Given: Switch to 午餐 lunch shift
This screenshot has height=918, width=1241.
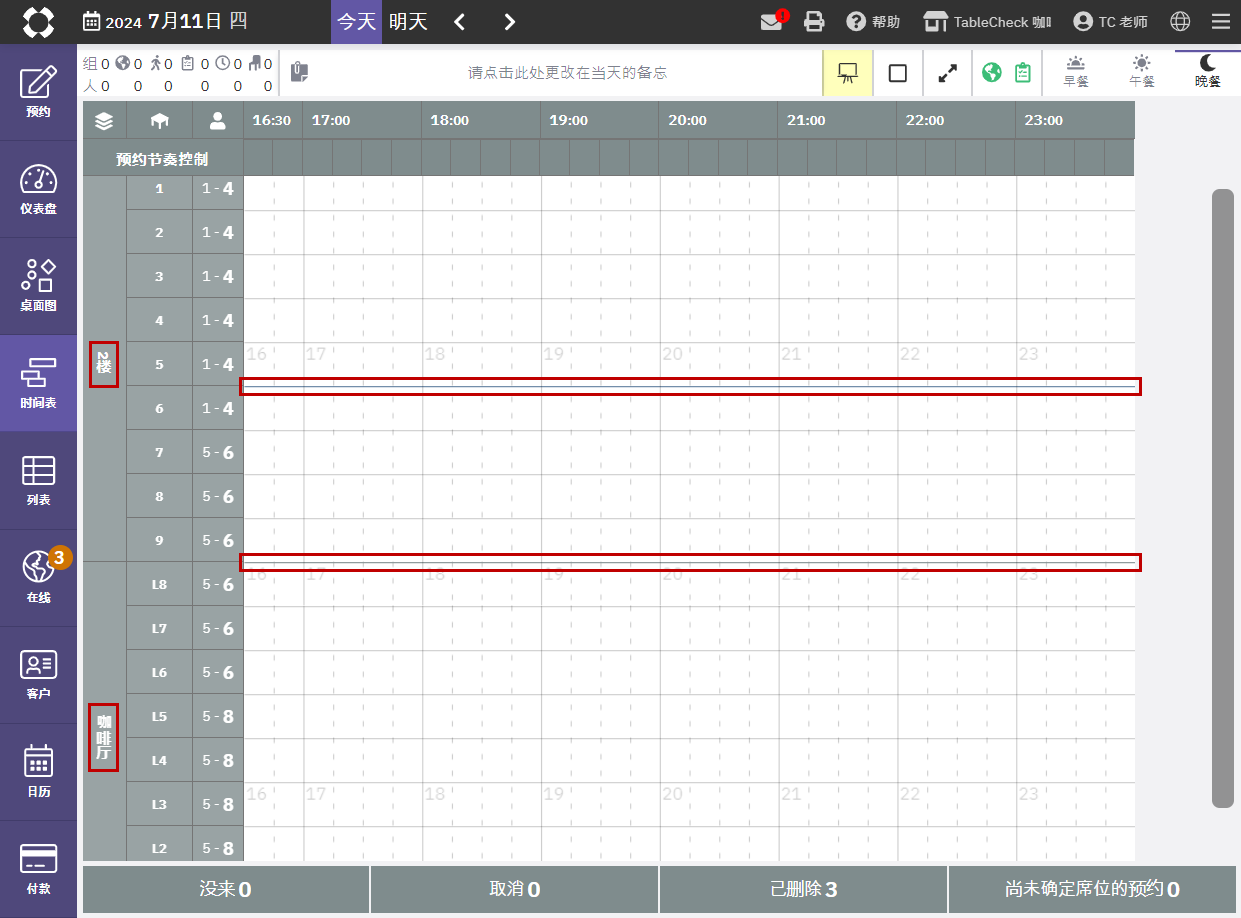Looking at the screenshot, I should 1142,72.
